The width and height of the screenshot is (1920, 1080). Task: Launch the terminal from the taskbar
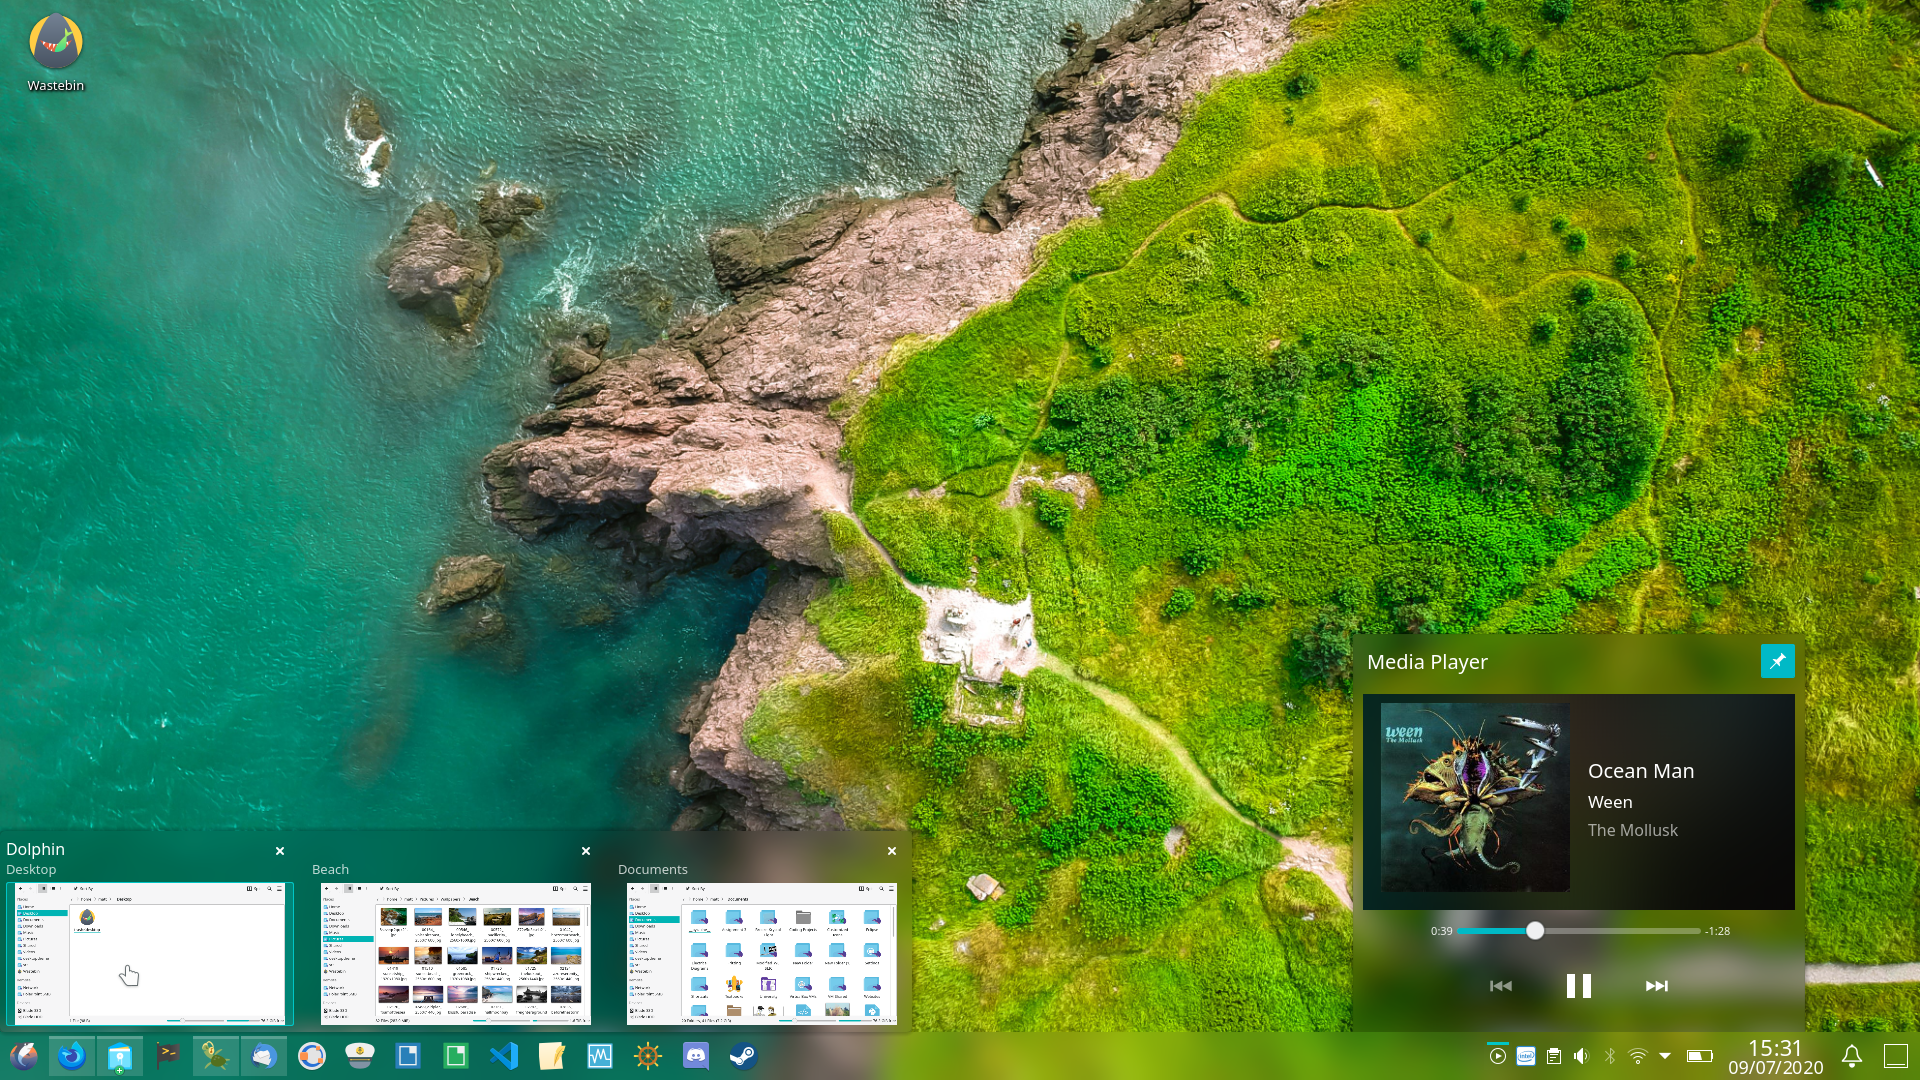(168, 1056)
